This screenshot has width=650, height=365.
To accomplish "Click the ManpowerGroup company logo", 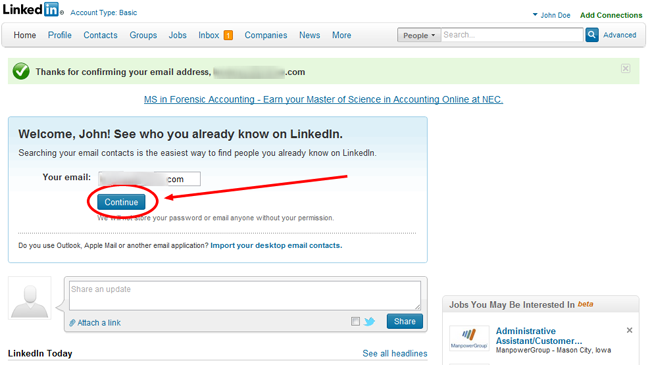I will click(469, 338).
